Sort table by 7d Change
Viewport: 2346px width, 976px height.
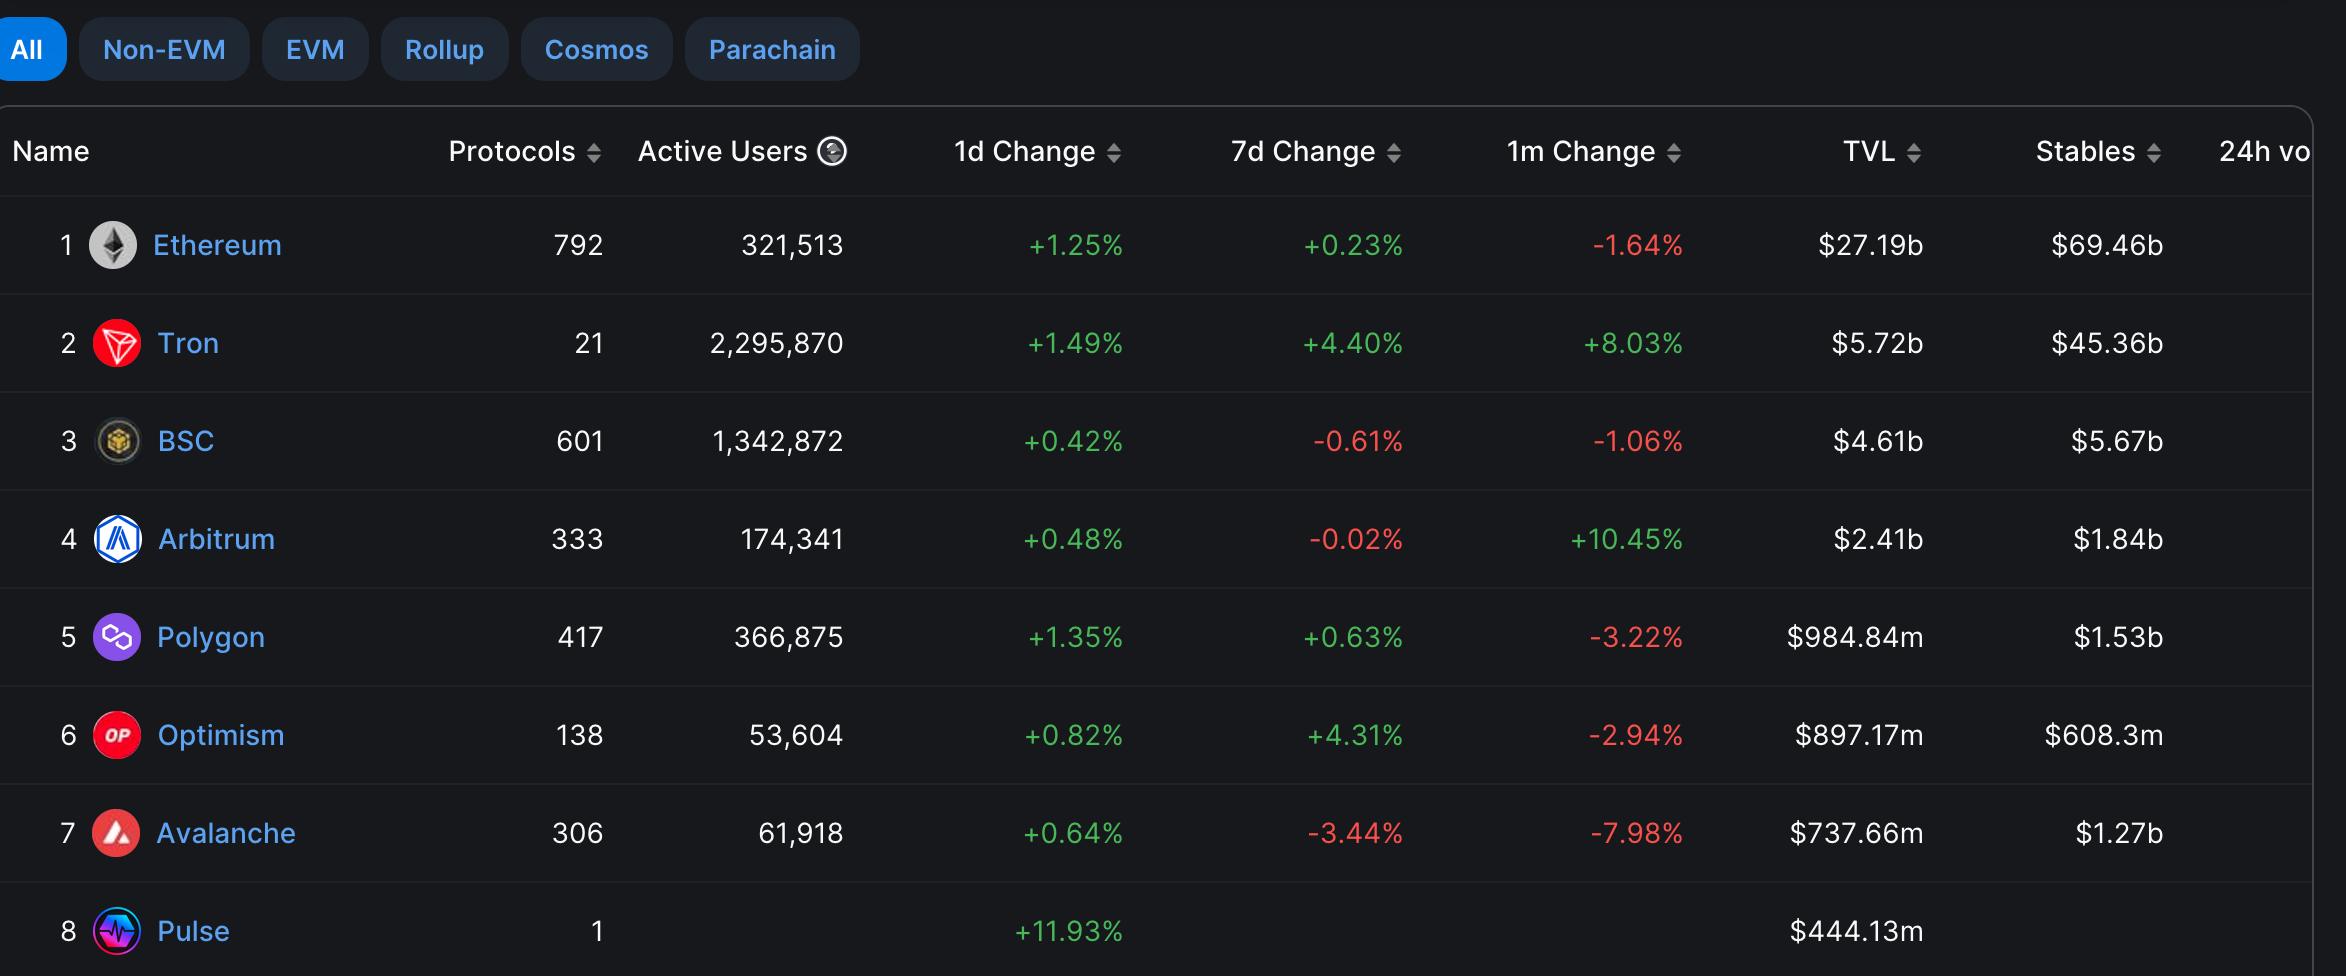click(x=1394, y=152)
